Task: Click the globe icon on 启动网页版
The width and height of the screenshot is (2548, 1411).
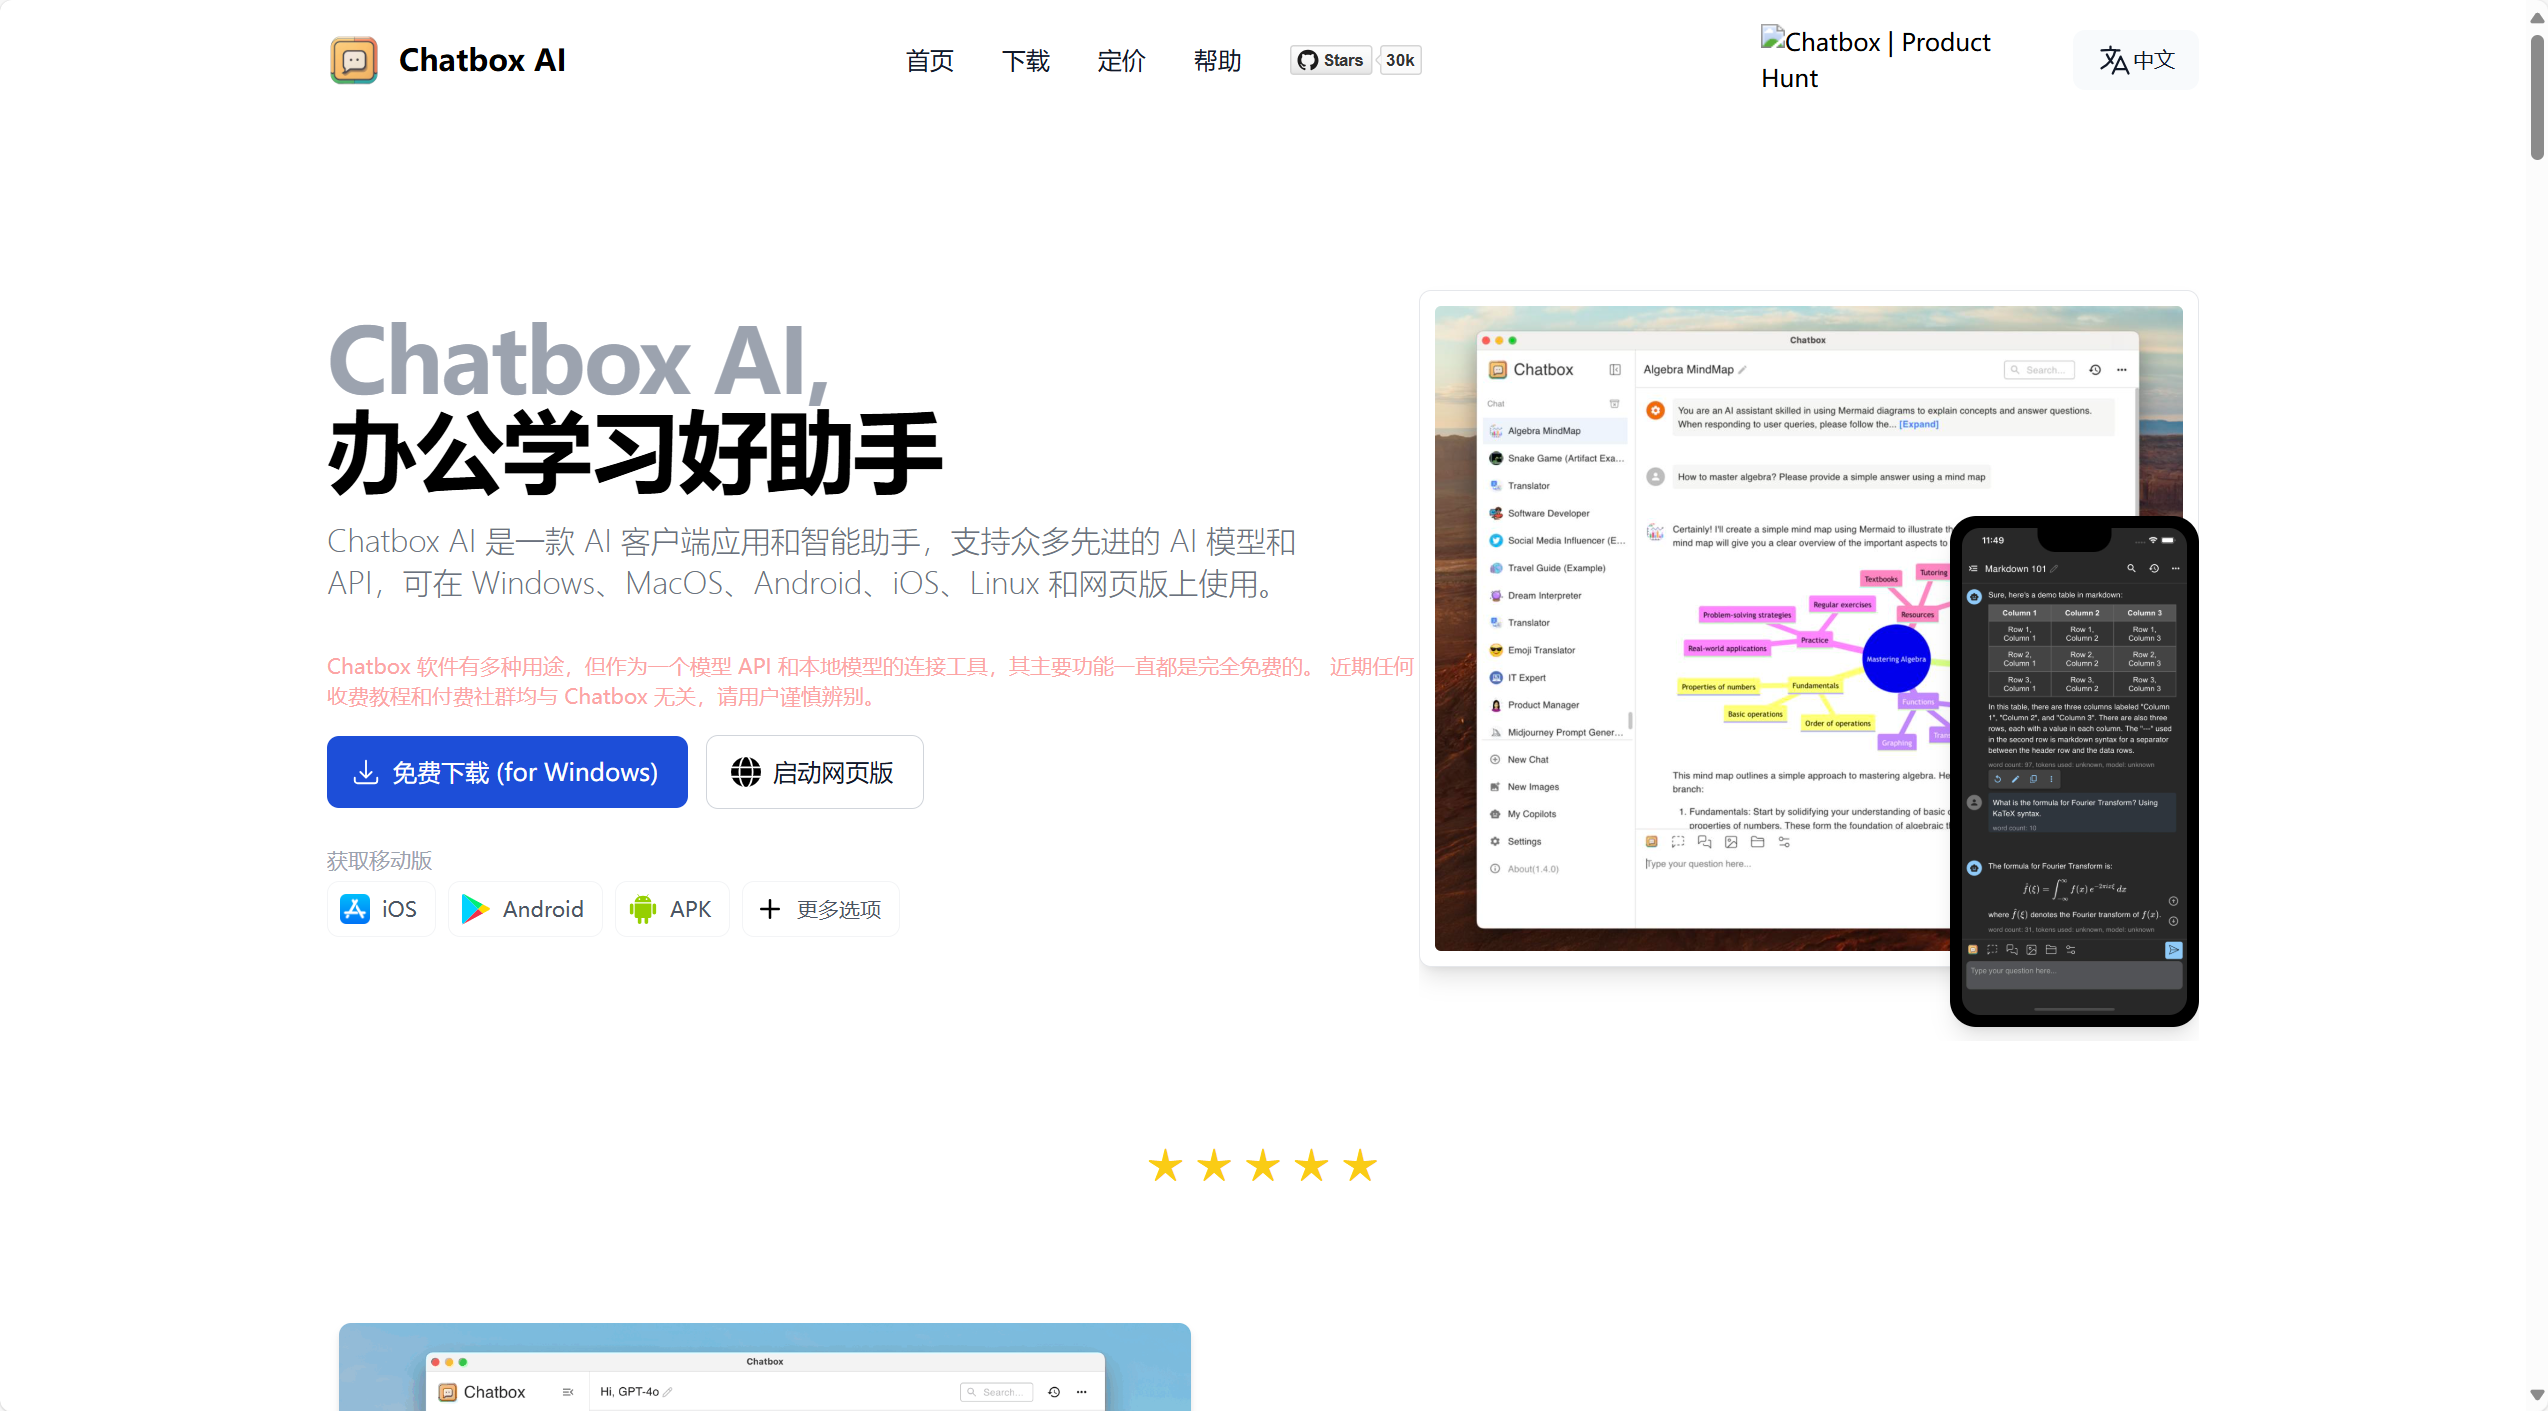Action: [746, 772]
